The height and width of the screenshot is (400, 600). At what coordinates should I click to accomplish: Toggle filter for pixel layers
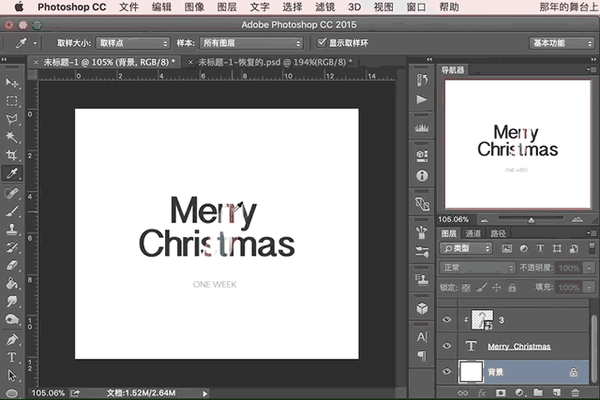[507, 248]
